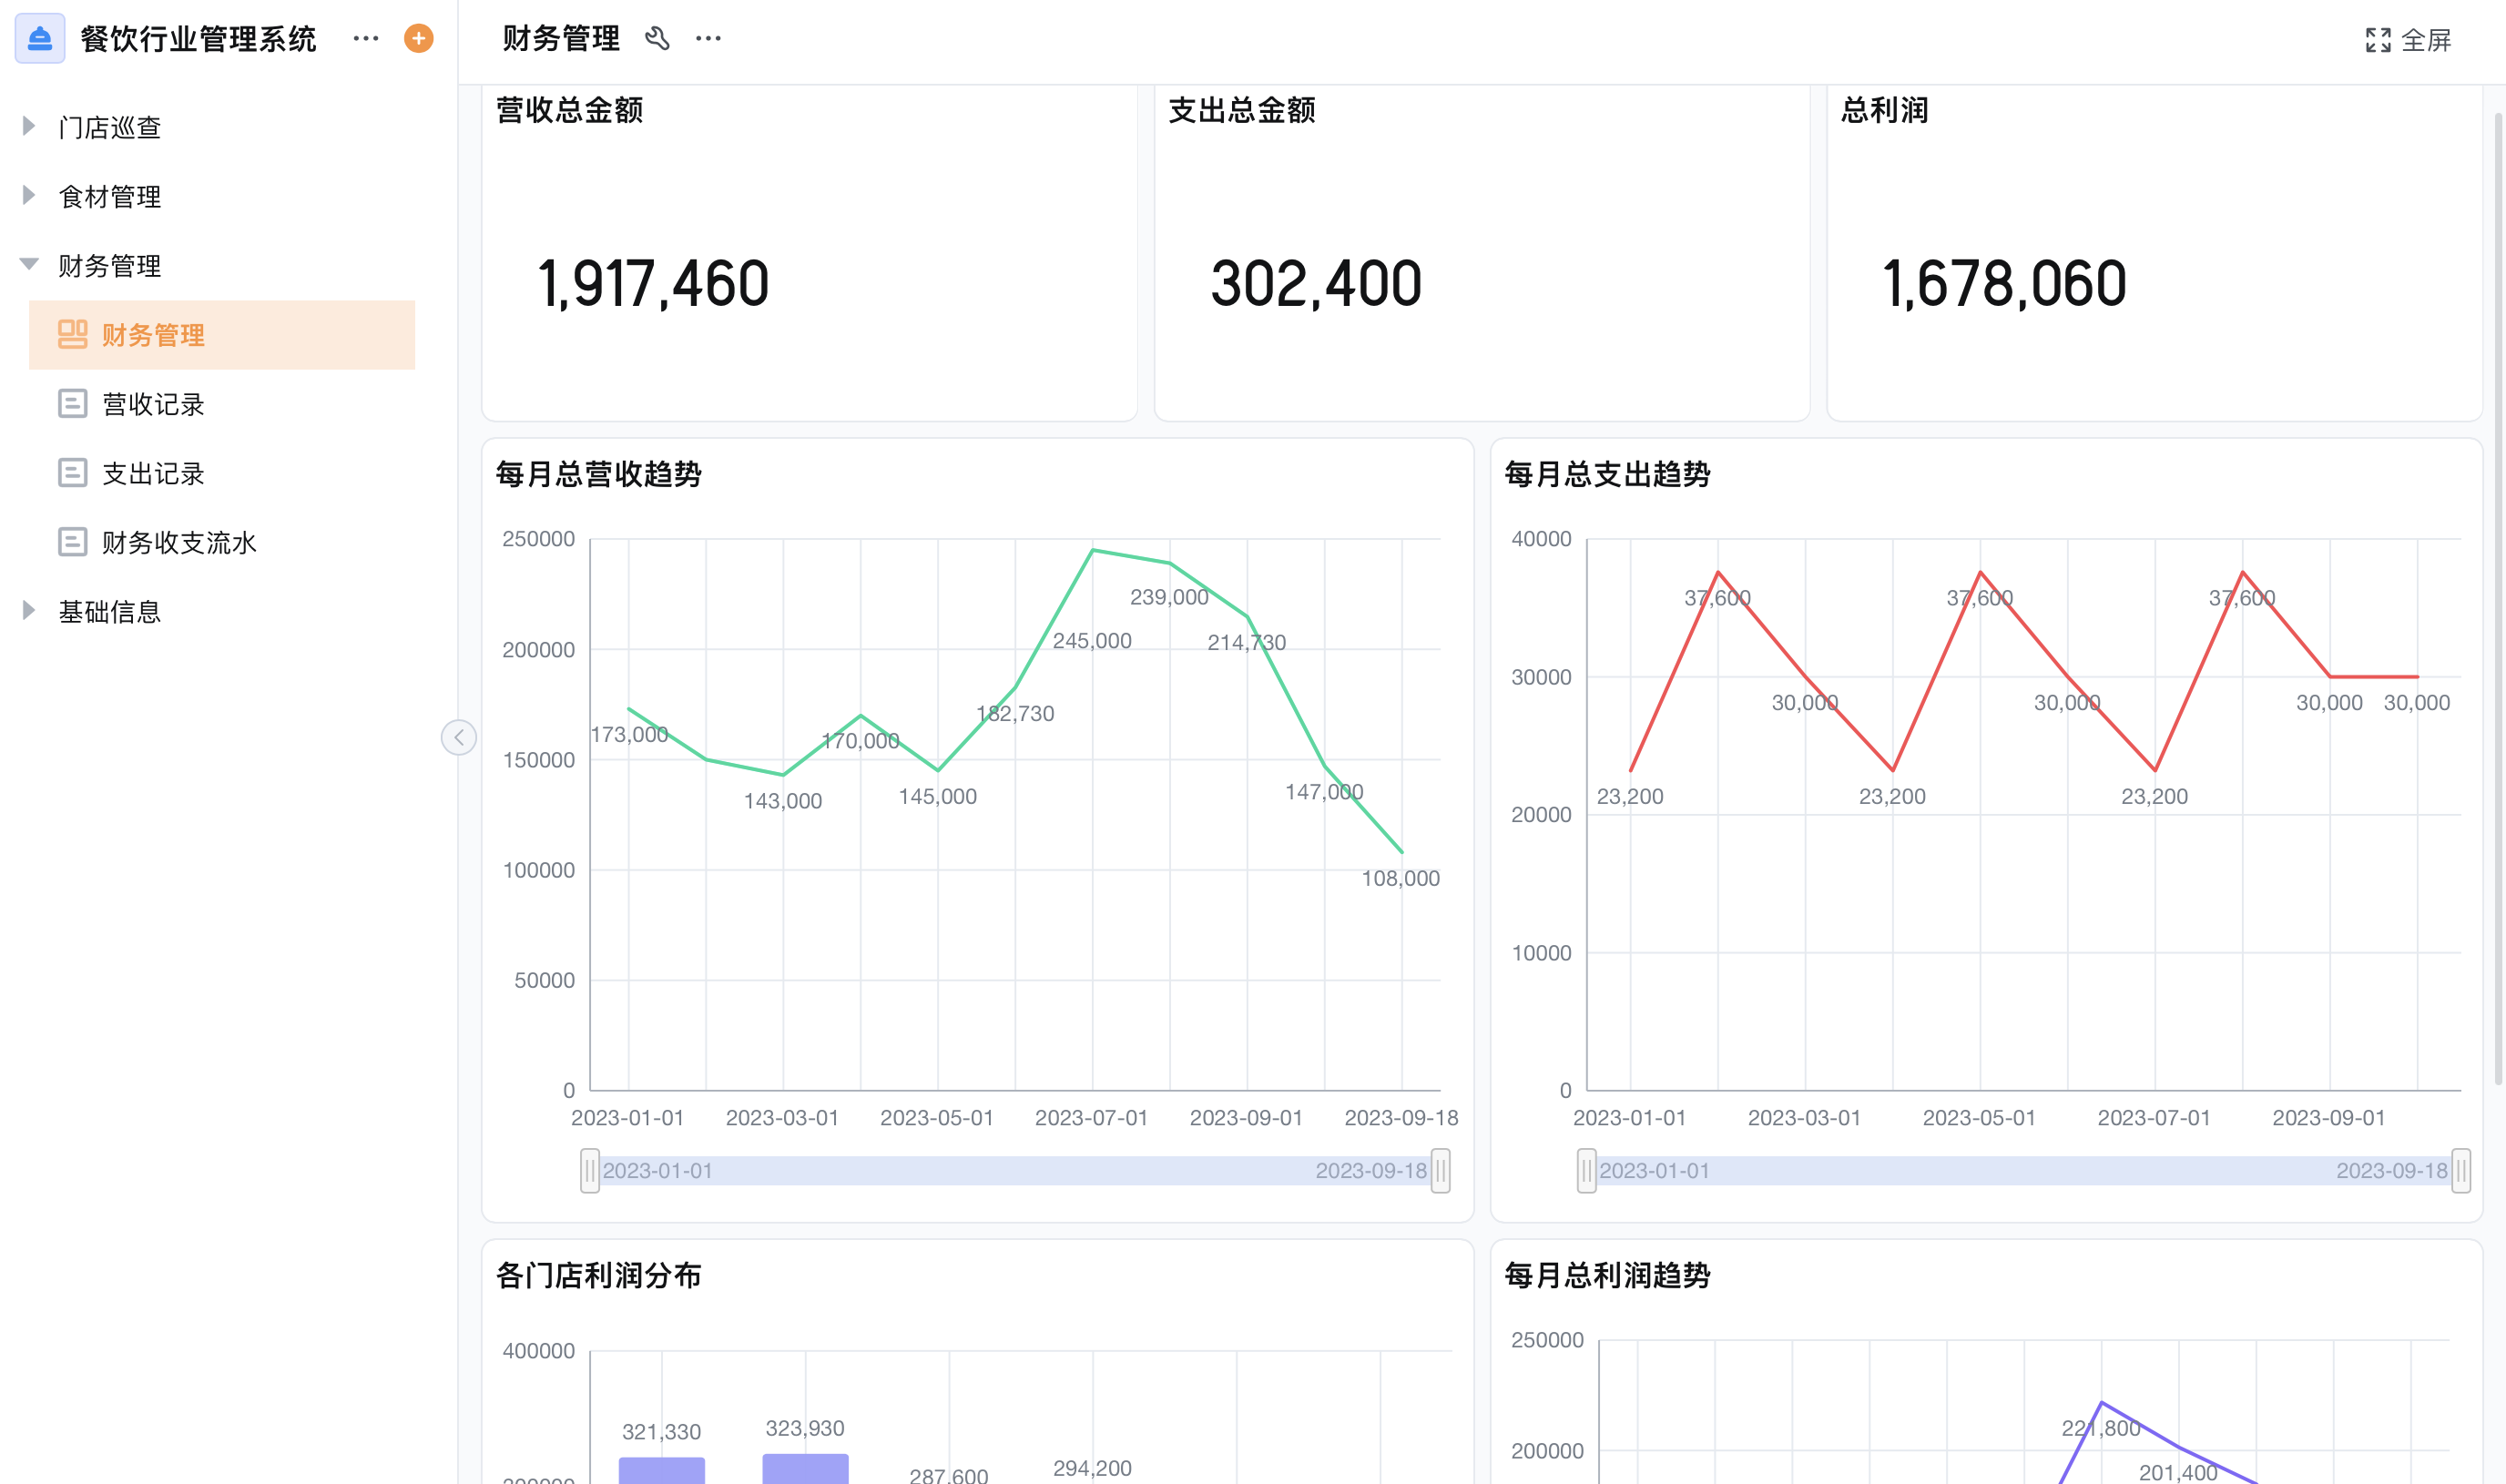Screen dimensions: 2506x1484
Task: Click the 每月总利润趋势 chart title
Action: coord(1608,1275)
